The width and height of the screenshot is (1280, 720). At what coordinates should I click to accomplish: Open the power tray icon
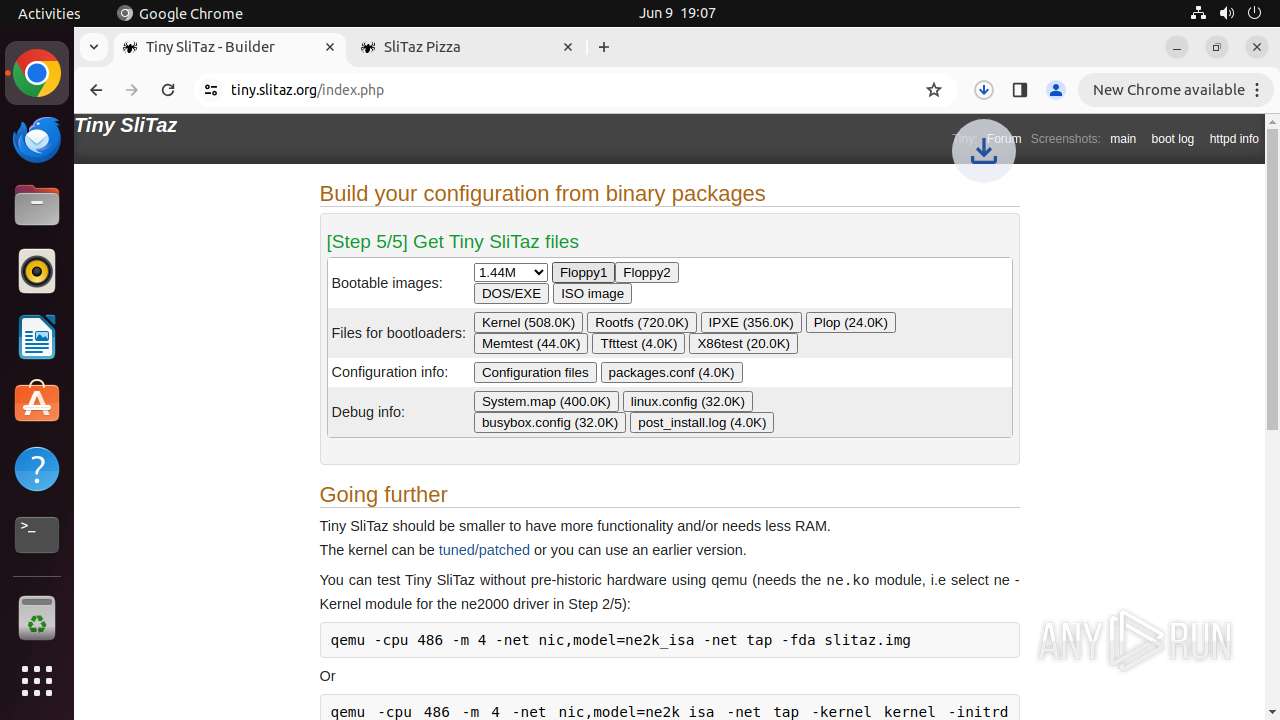pos(1256,13)
